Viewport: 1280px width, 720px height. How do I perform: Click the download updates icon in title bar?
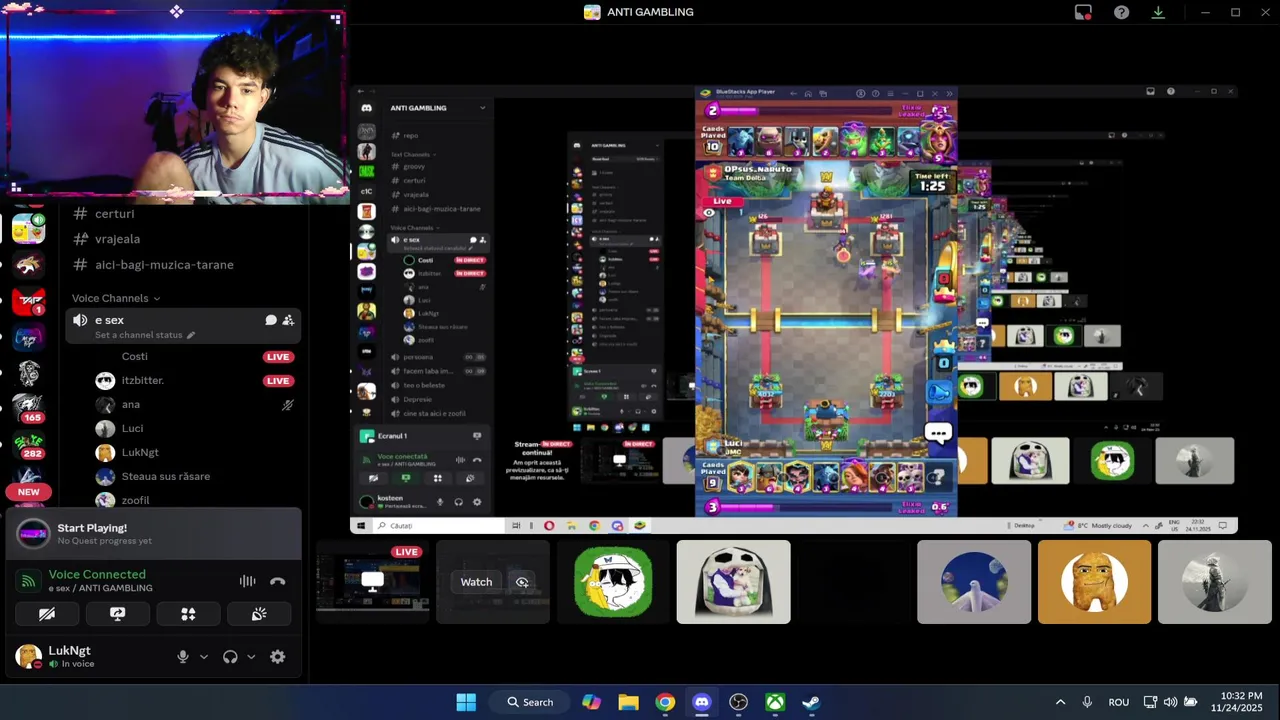[1158, 12]
